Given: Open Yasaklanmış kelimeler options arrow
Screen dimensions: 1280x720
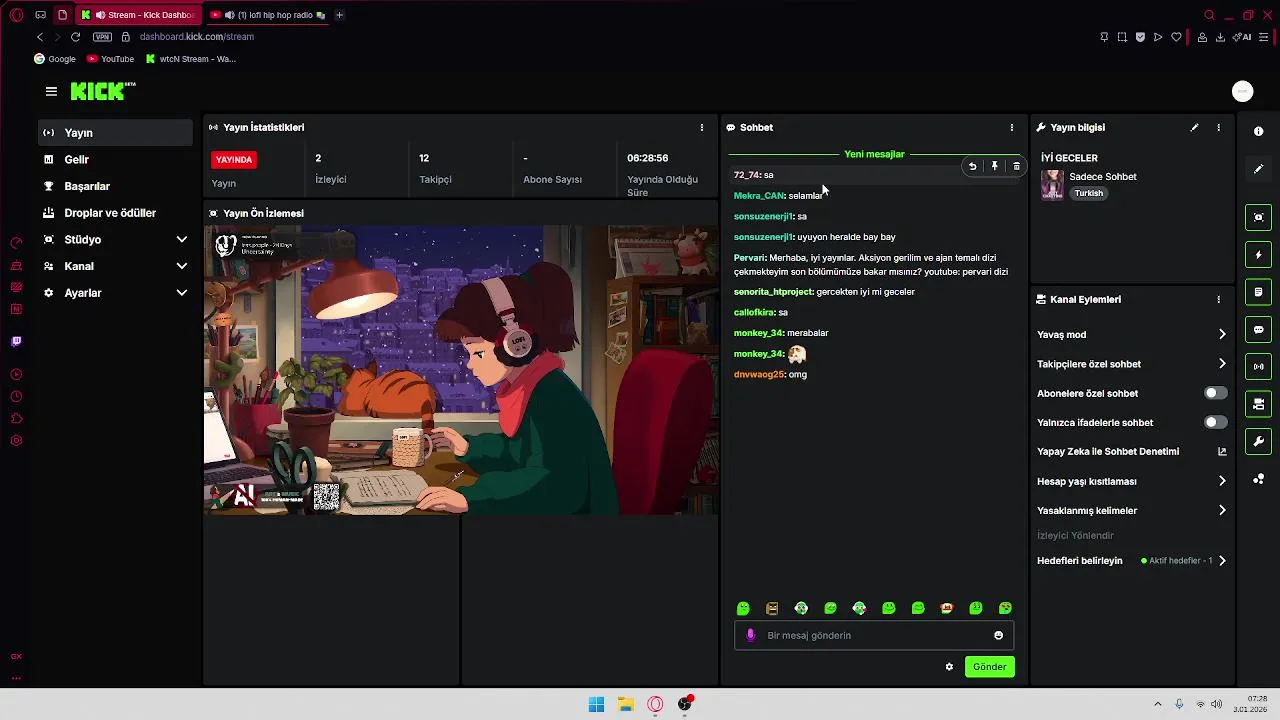Looking at the screenshot, I should tap(1222, 511).
